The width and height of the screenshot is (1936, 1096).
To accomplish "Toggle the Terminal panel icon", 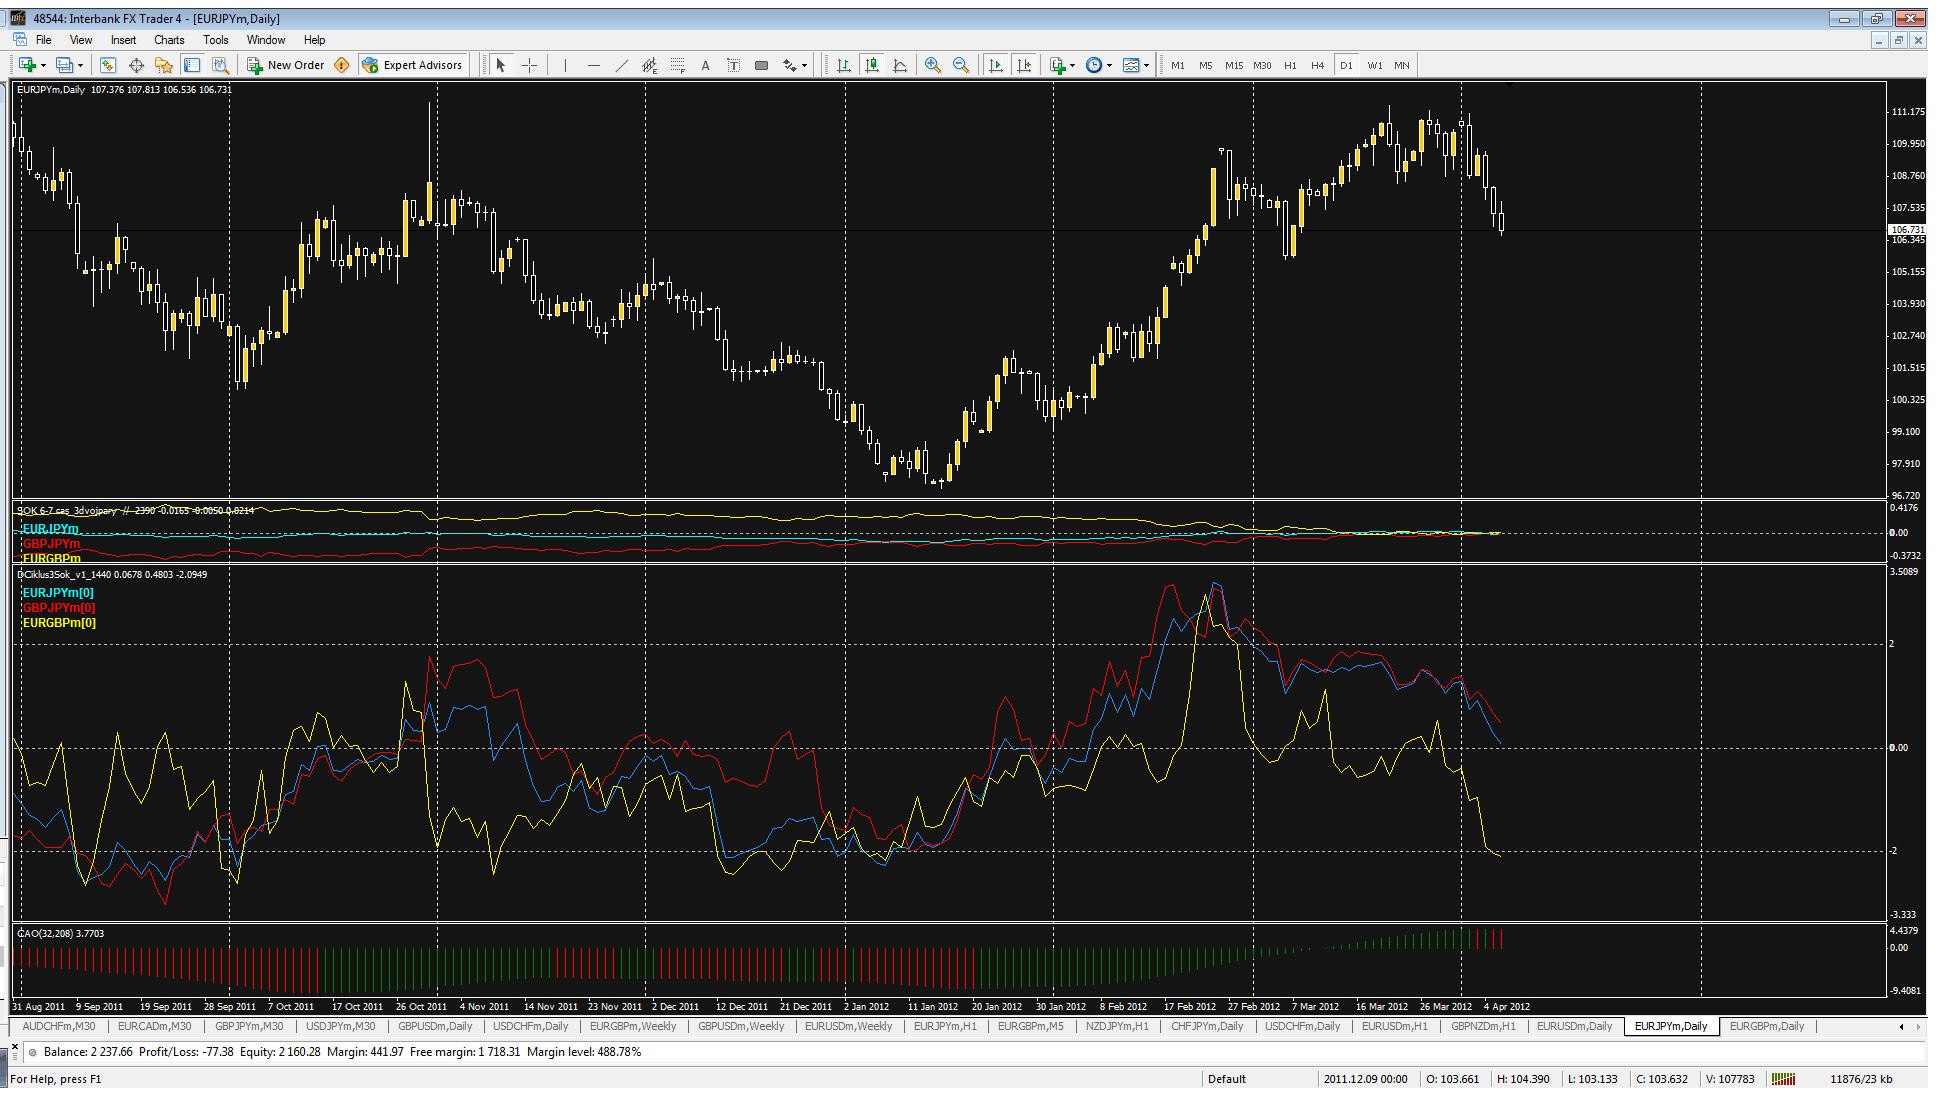I will click(192, 65).
